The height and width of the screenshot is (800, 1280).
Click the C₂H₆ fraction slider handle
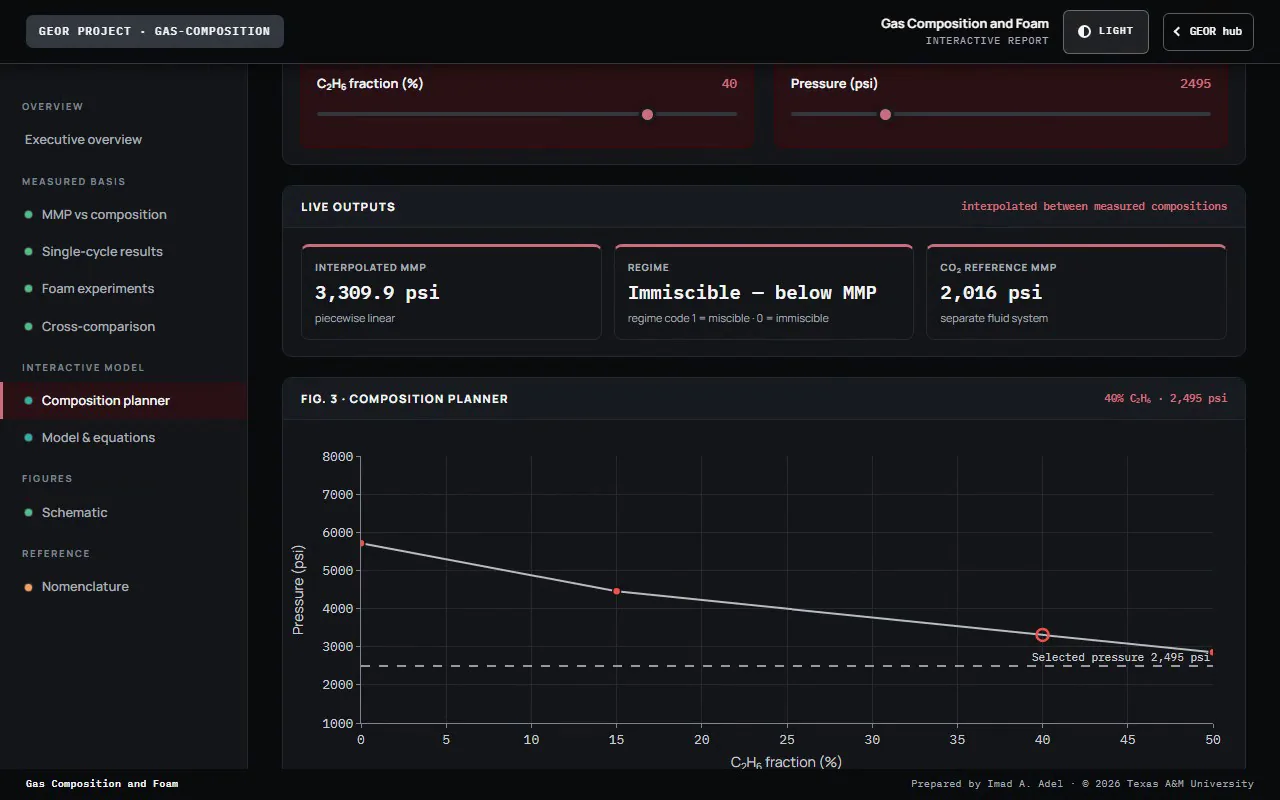[647, 114]
